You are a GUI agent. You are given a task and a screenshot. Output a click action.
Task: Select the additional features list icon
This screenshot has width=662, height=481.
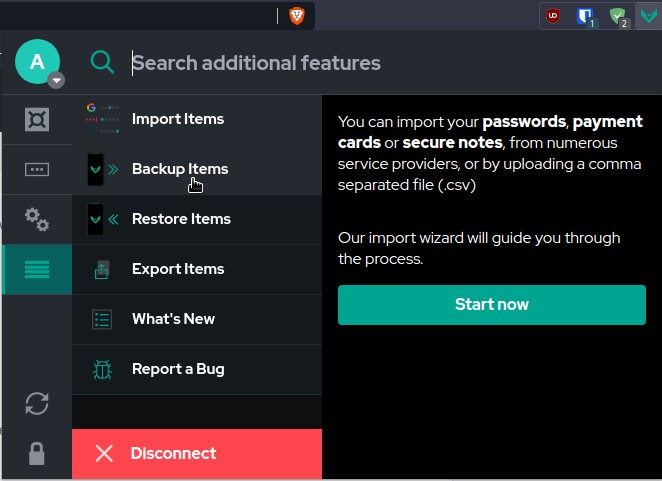[x=37, y=269]
